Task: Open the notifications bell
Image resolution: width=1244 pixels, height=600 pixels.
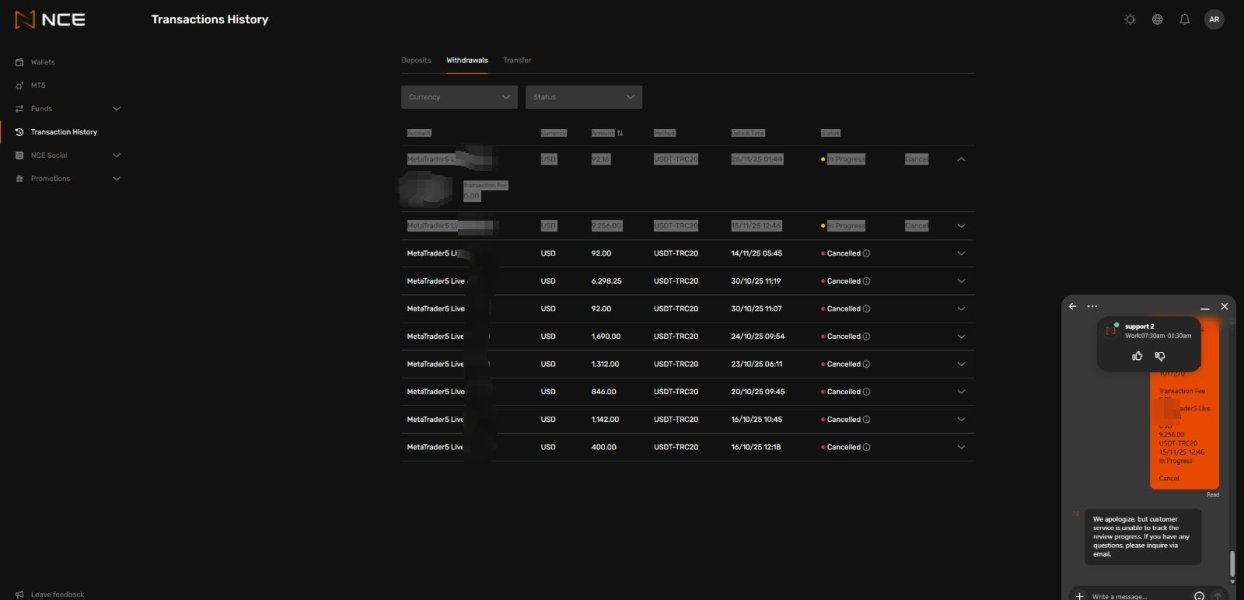Action: (1185, 19)
